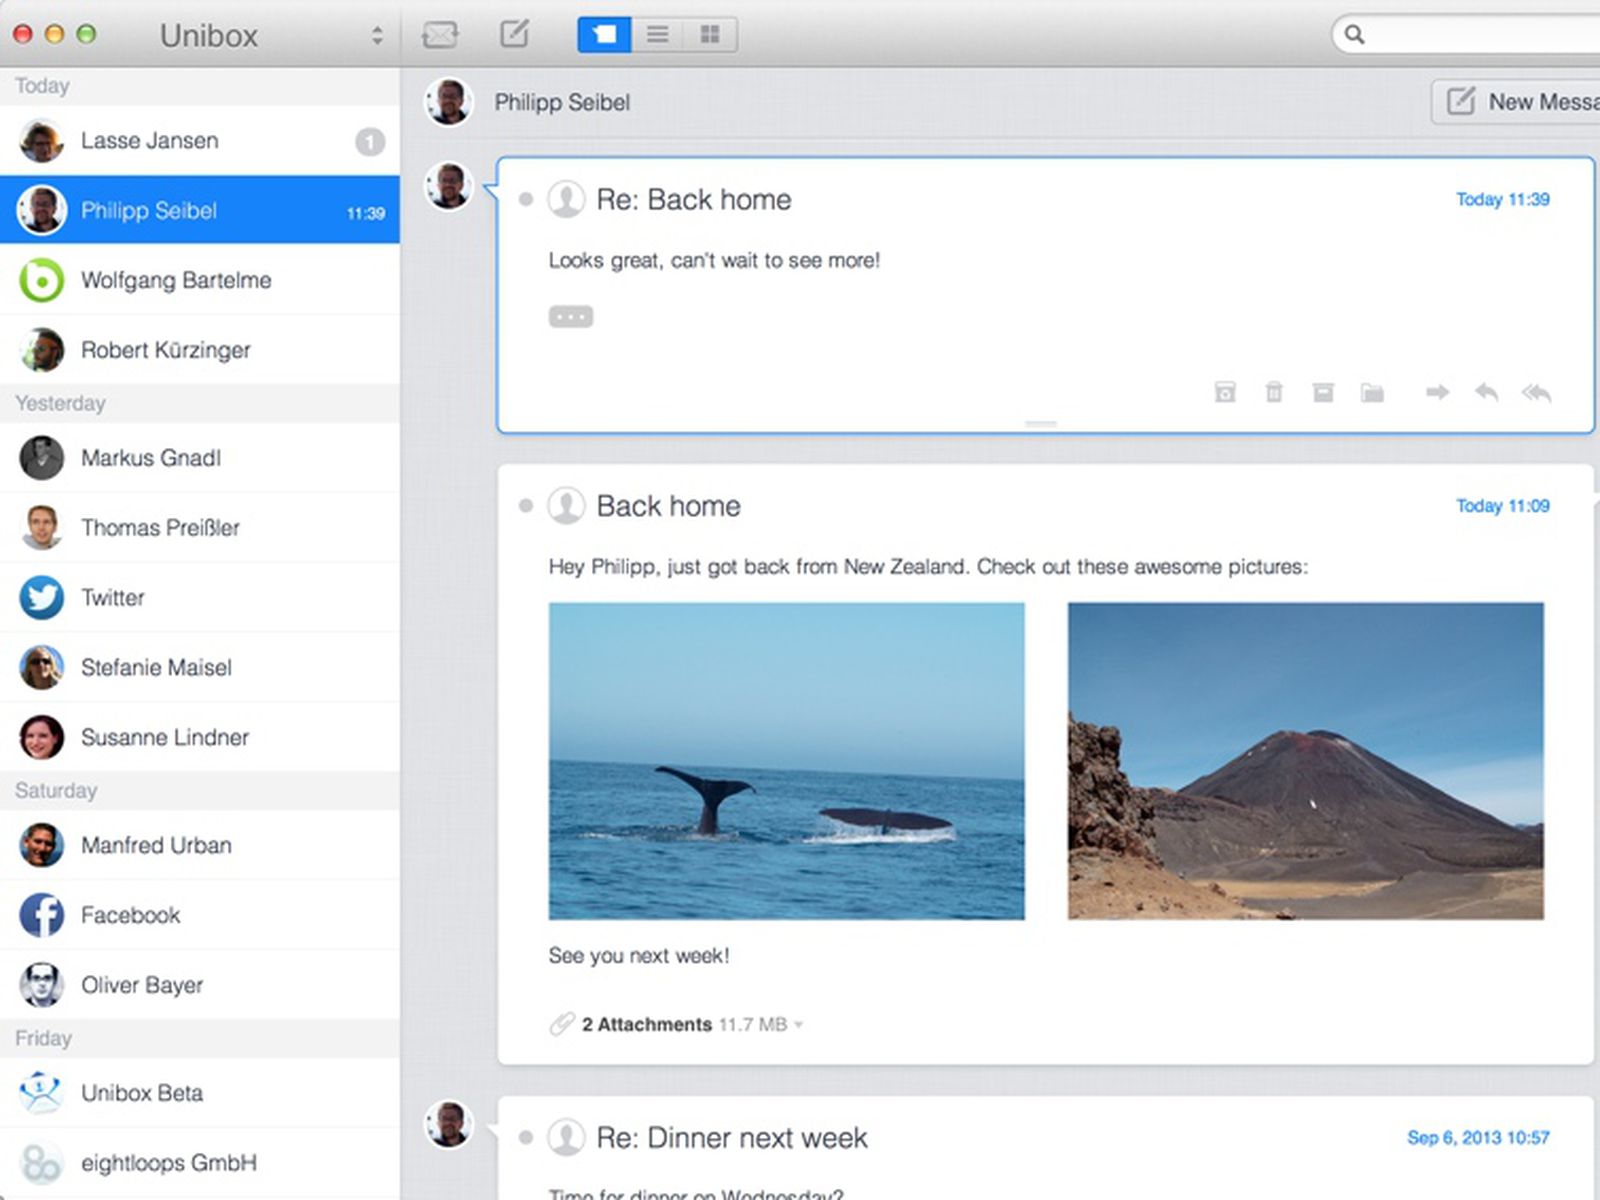Screen dimensions: 1600x1200
Task: Mark the Re: Back home message as spam
Action: click(x=1225, y=392)
